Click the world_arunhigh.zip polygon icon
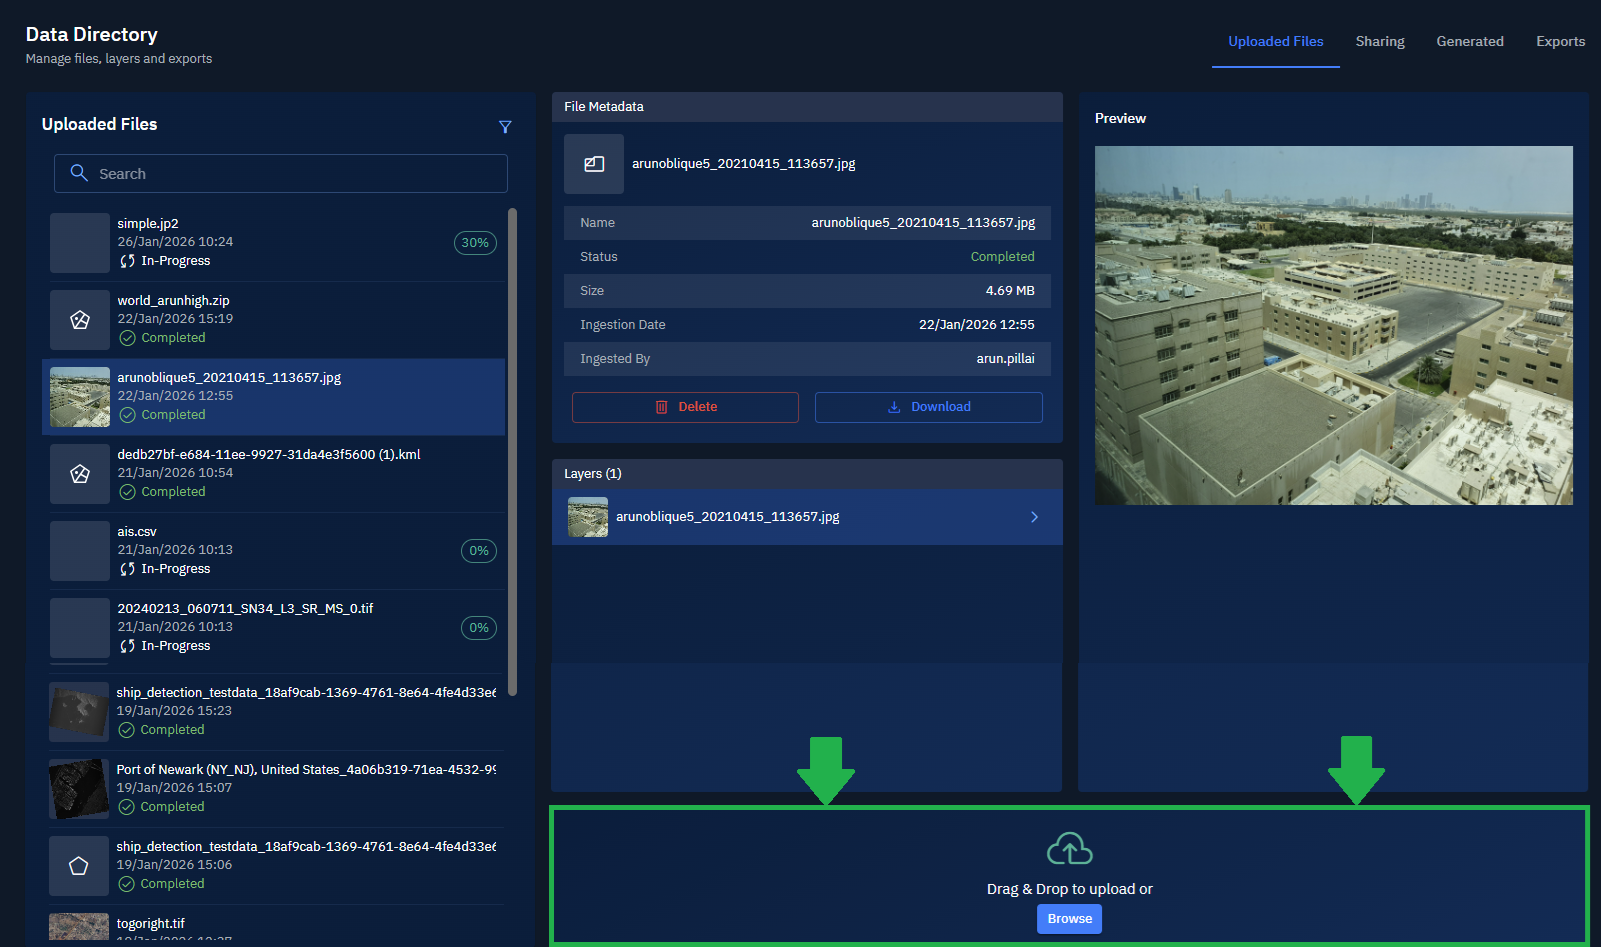The height and width of the screenshot is (947, 1601). click(x=80, y=320)
